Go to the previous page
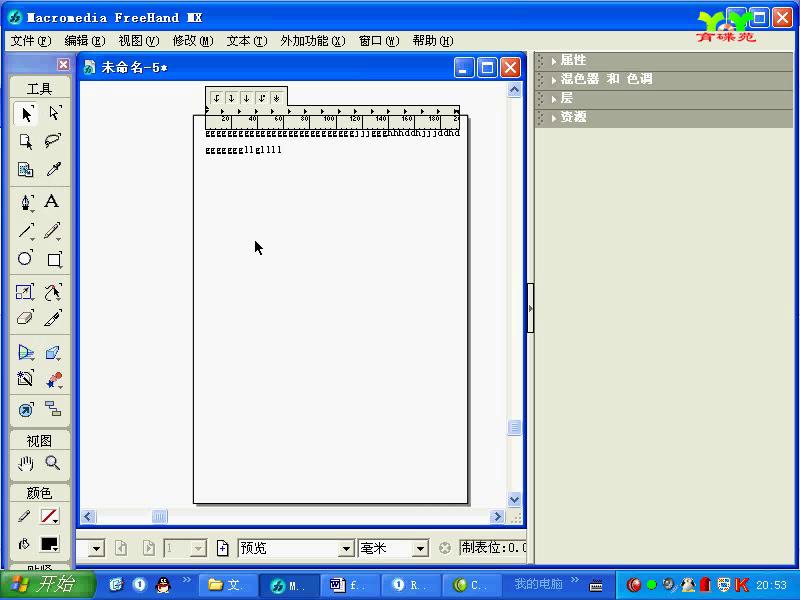 click(x=121, y=548)
